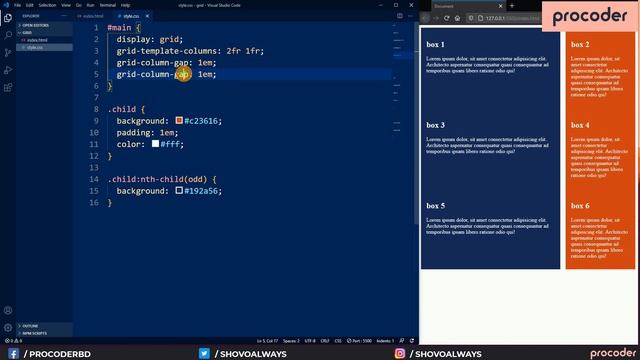Click the Spaces: 2 indentation status item

291,341
